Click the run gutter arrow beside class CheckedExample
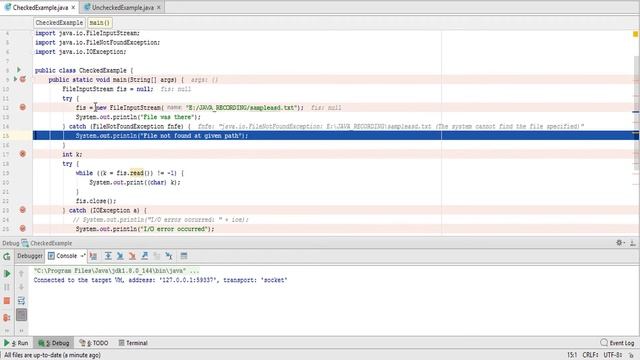640x360 pixels. (x=18, y=70)
